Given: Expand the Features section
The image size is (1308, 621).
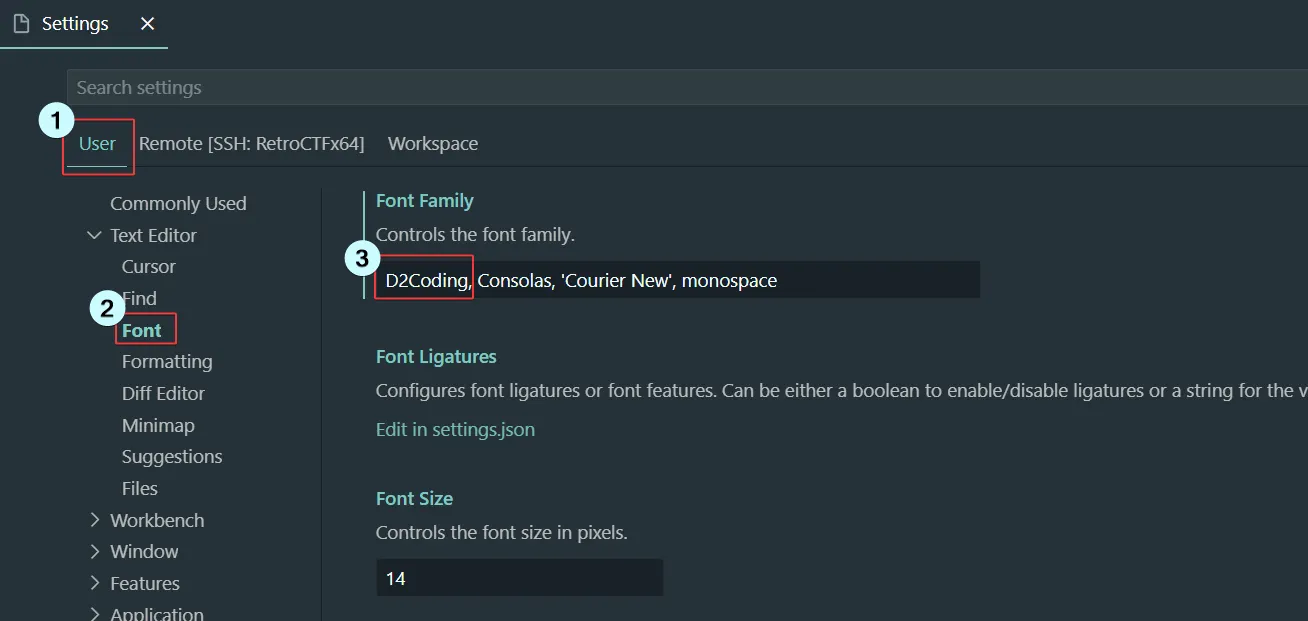Looking at the screenshot, I should pos(95,584).
